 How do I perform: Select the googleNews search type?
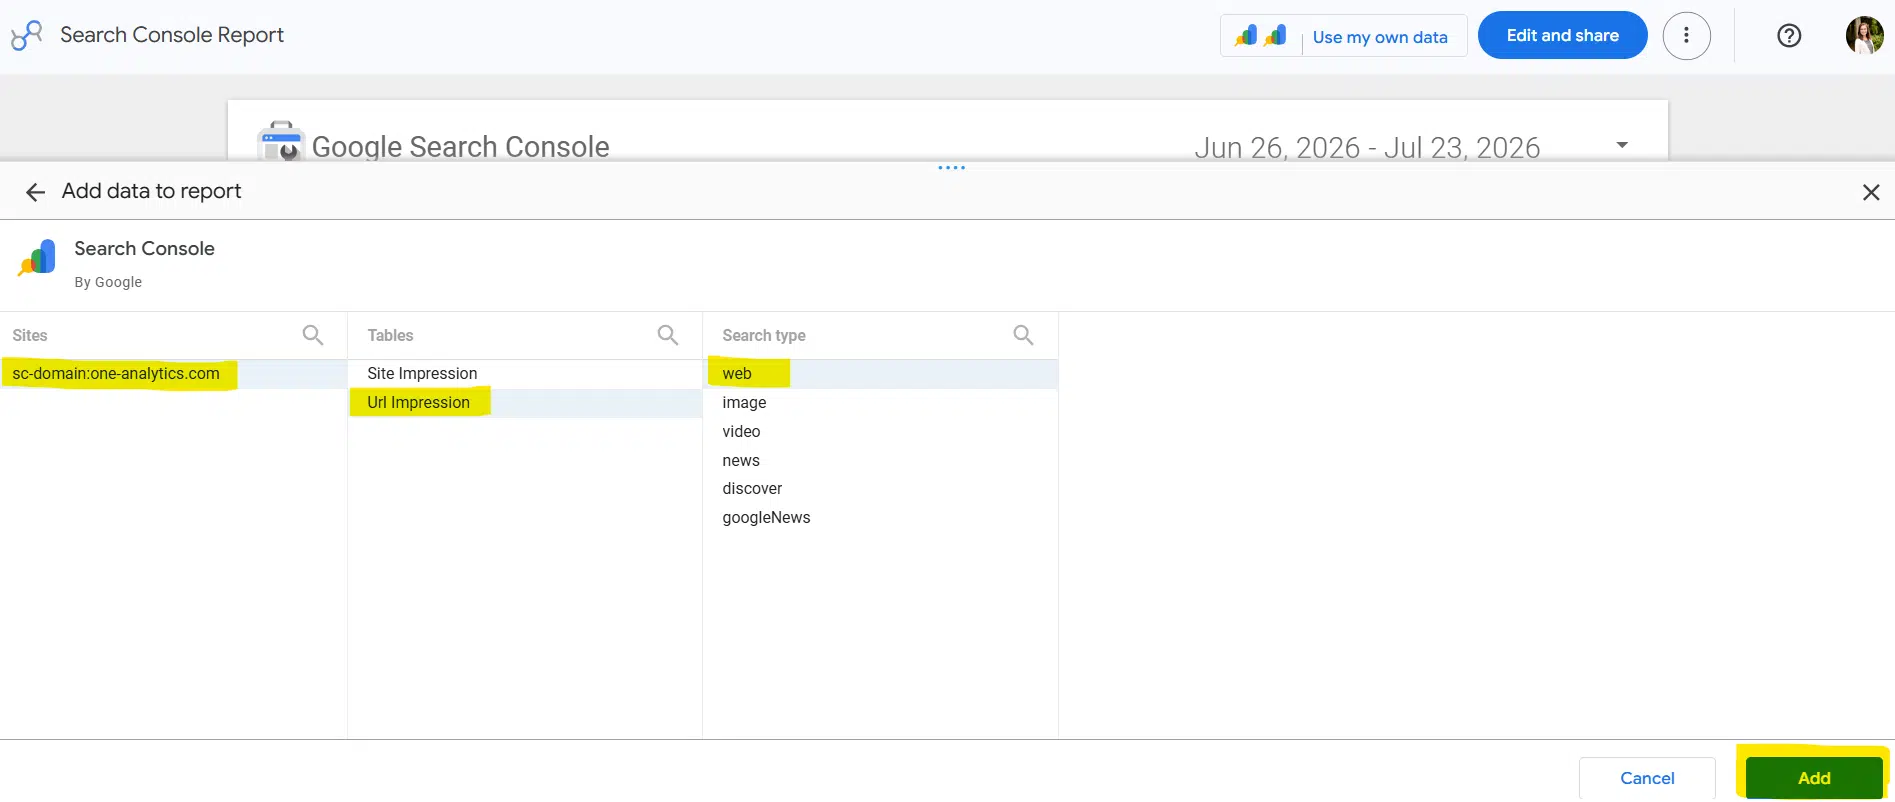click(x=880, y=518)
